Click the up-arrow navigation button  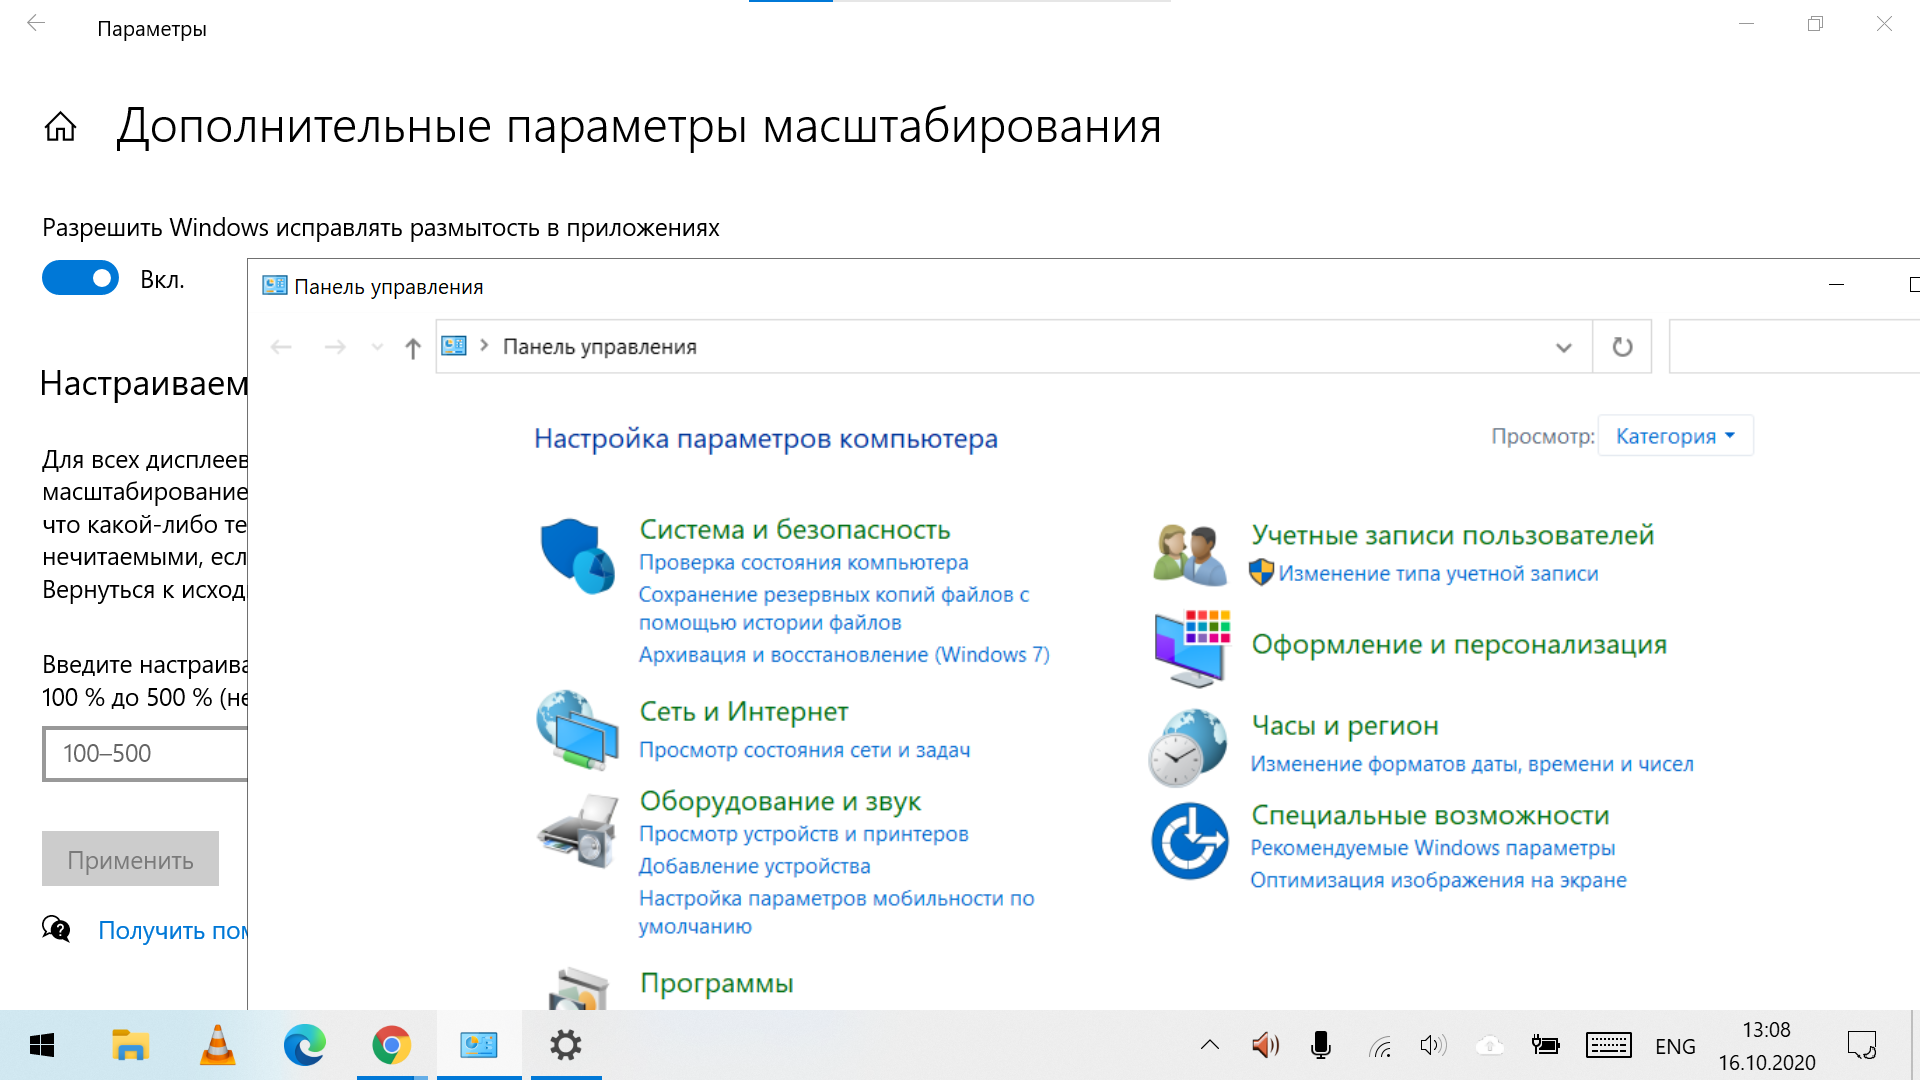[412, 348]
